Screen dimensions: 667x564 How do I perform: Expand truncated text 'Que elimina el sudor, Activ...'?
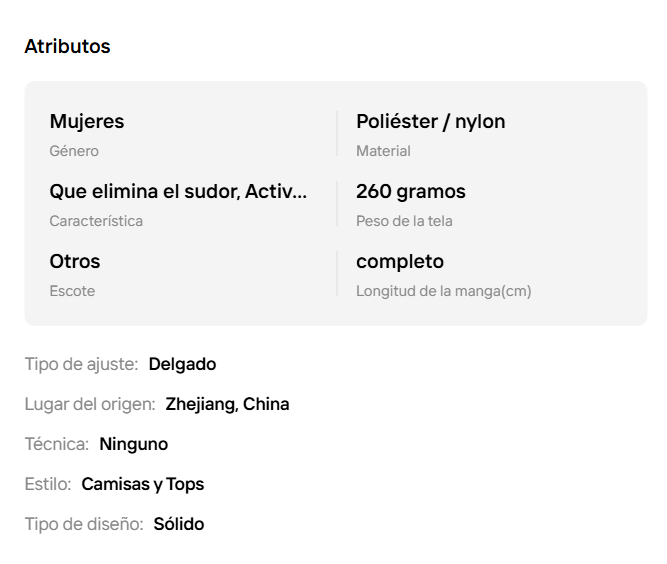point(178,191)
